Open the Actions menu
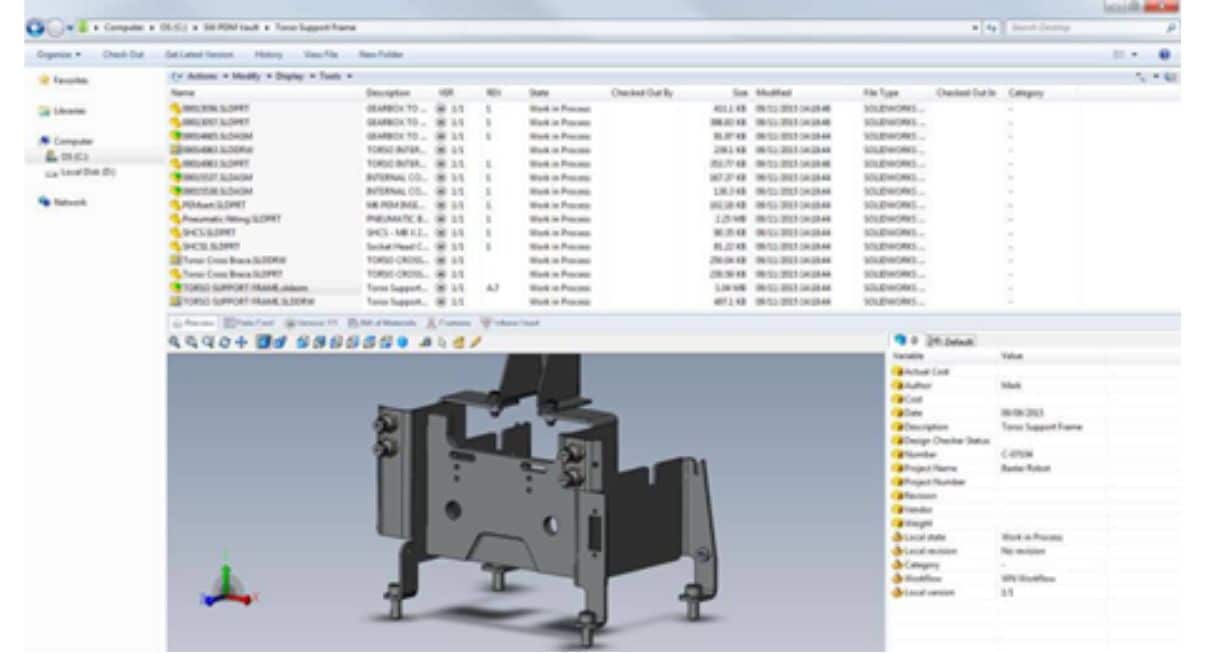The width and height of the screenshot is (1205, 653). [x=203, y=76]
